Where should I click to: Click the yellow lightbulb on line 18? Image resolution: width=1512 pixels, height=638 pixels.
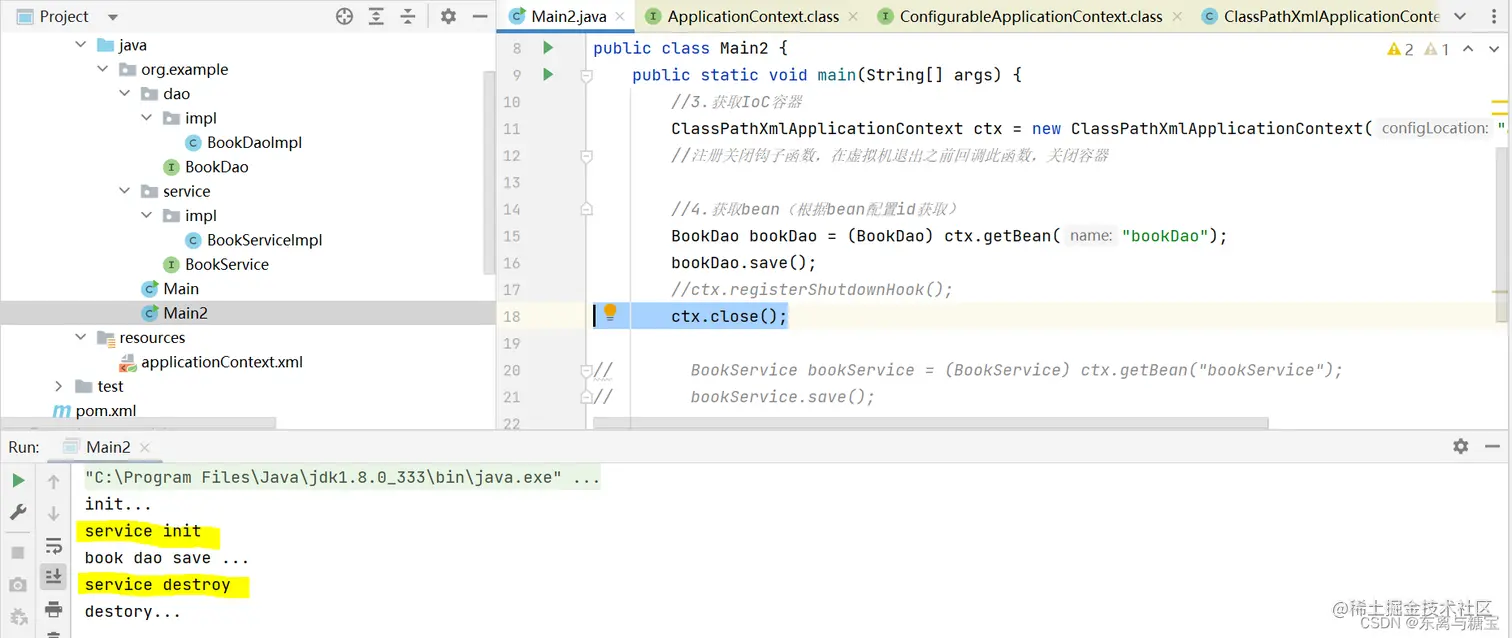tap(610, 314)
